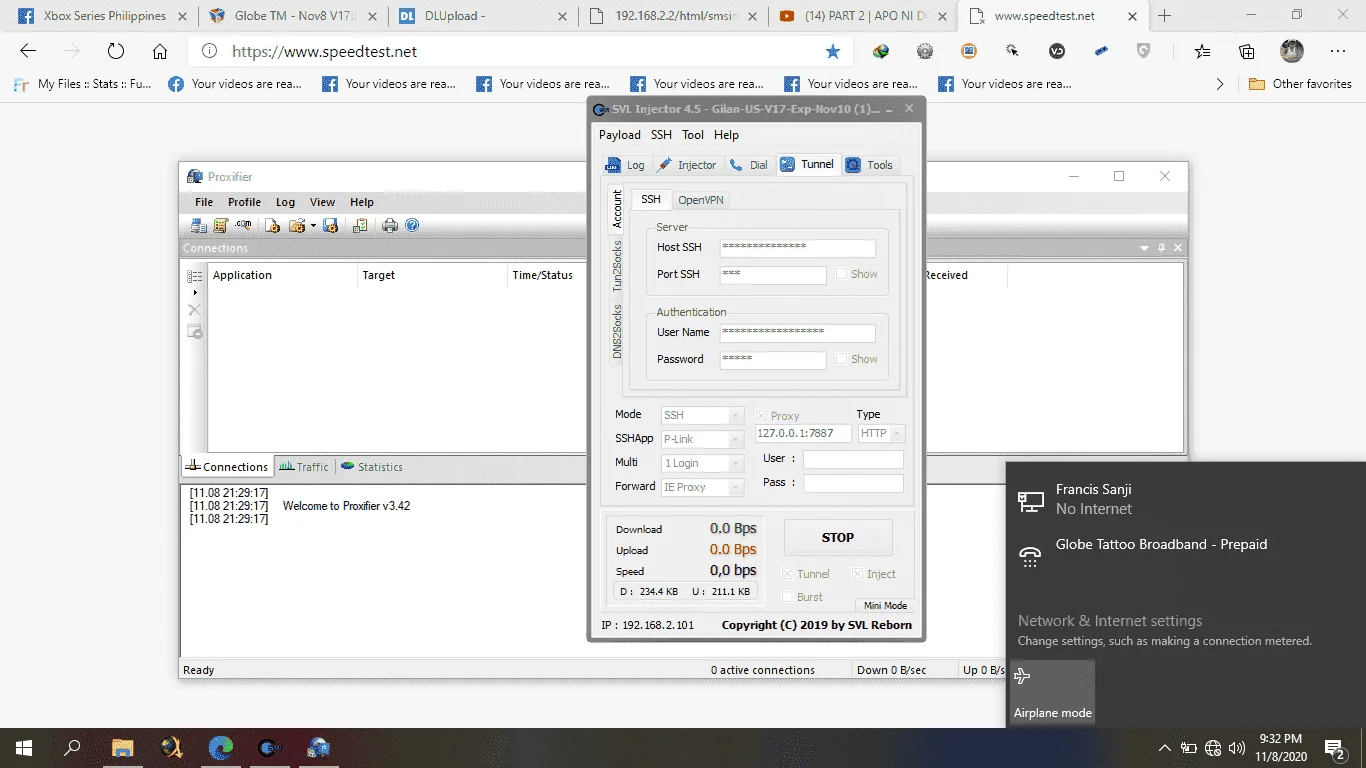Open the browser Settings and more menu

coord(1338,52)
